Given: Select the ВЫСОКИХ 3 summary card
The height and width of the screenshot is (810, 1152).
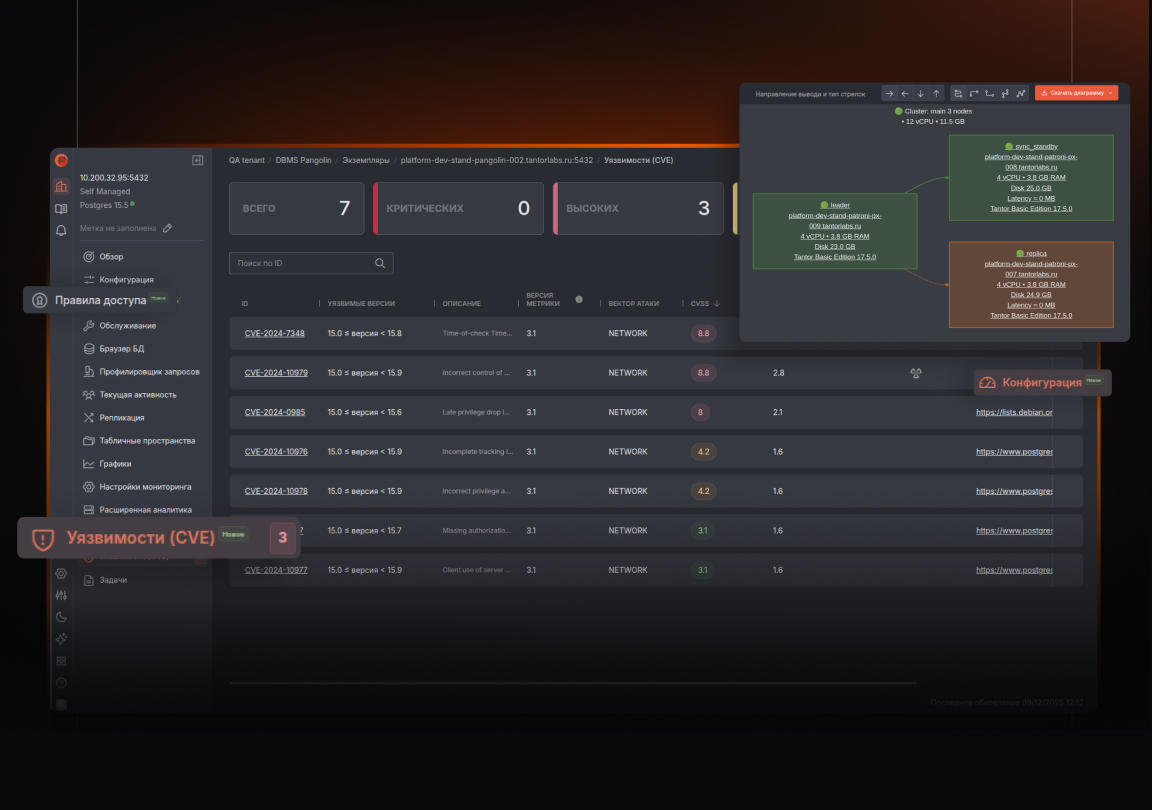Looking at the screenshot, I should (x=638, y=209).
